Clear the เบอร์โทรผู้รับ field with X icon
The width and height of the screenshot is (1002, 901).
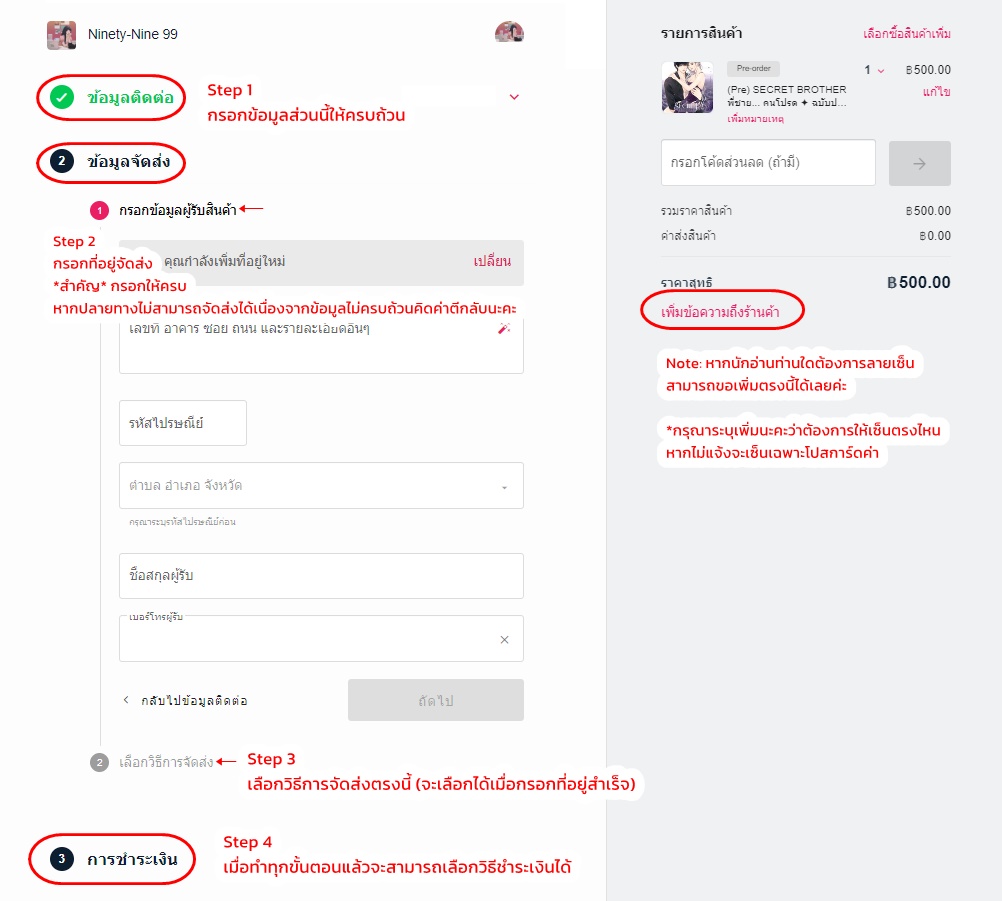coord(504,640)
